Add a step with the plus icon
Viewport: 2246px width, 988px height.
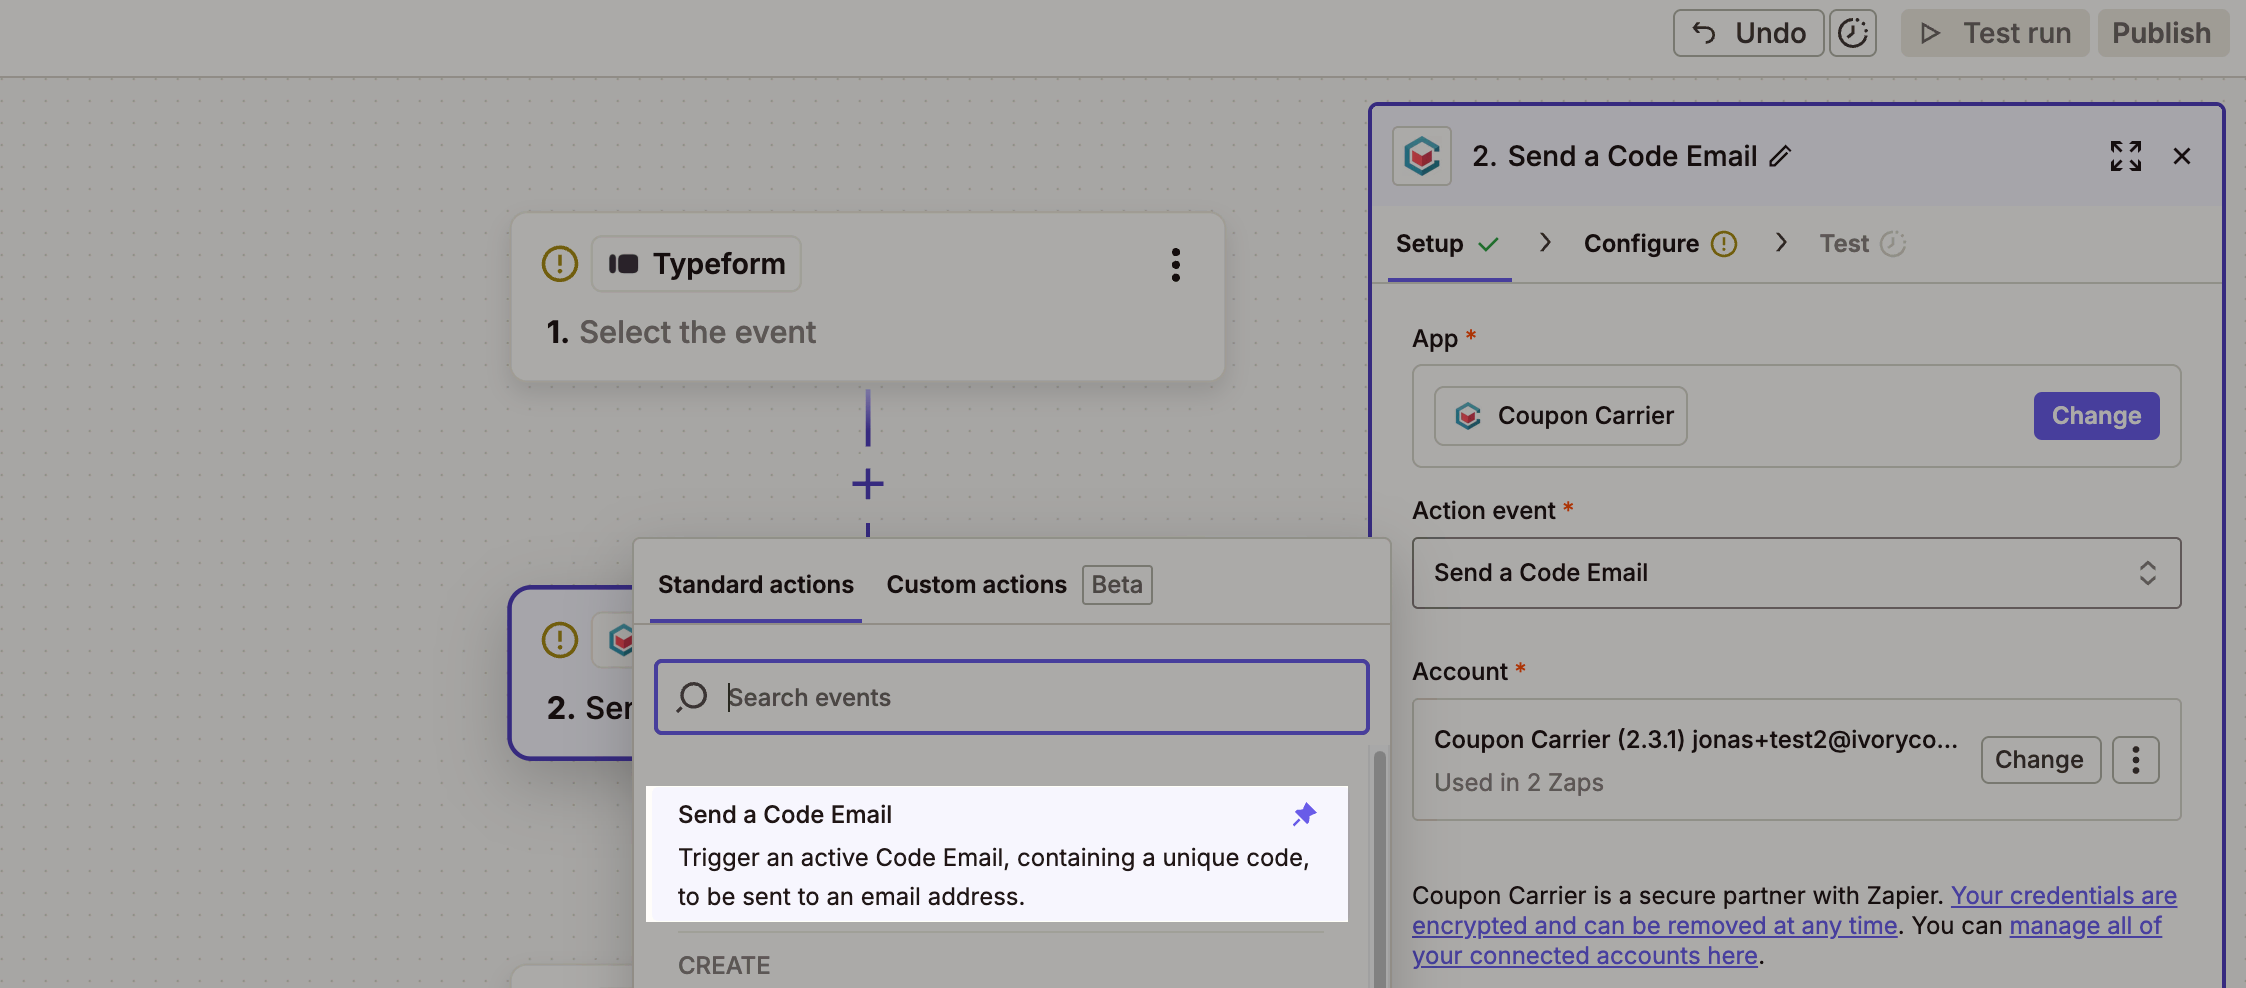coord(868,484)
